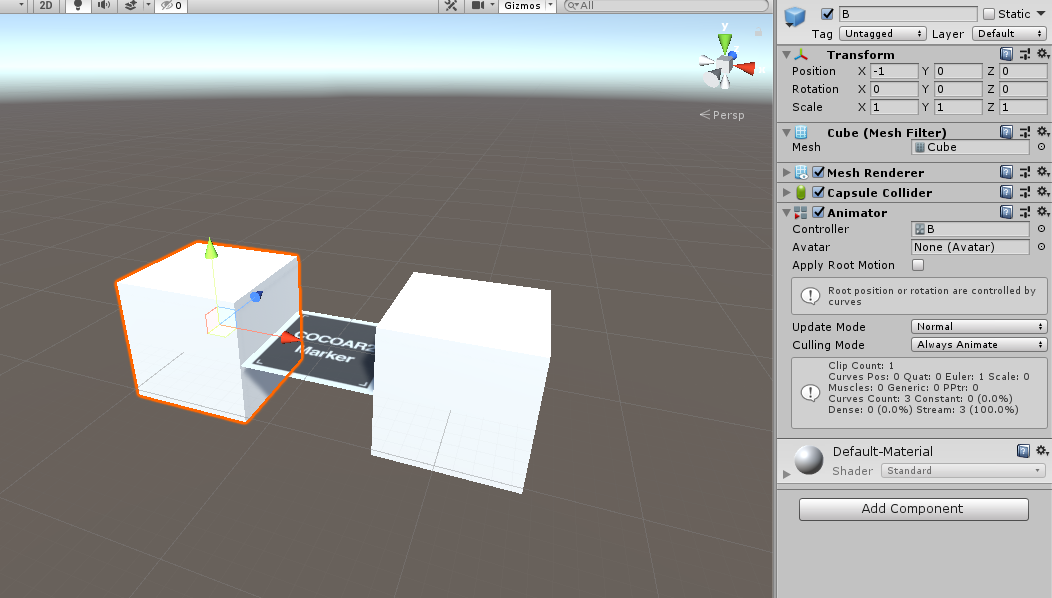Viewport: 1052px width, 598px height.
Task: Toggle the scene lighting bulb icon
Action: pyautogui.click(x=78, y=5)
